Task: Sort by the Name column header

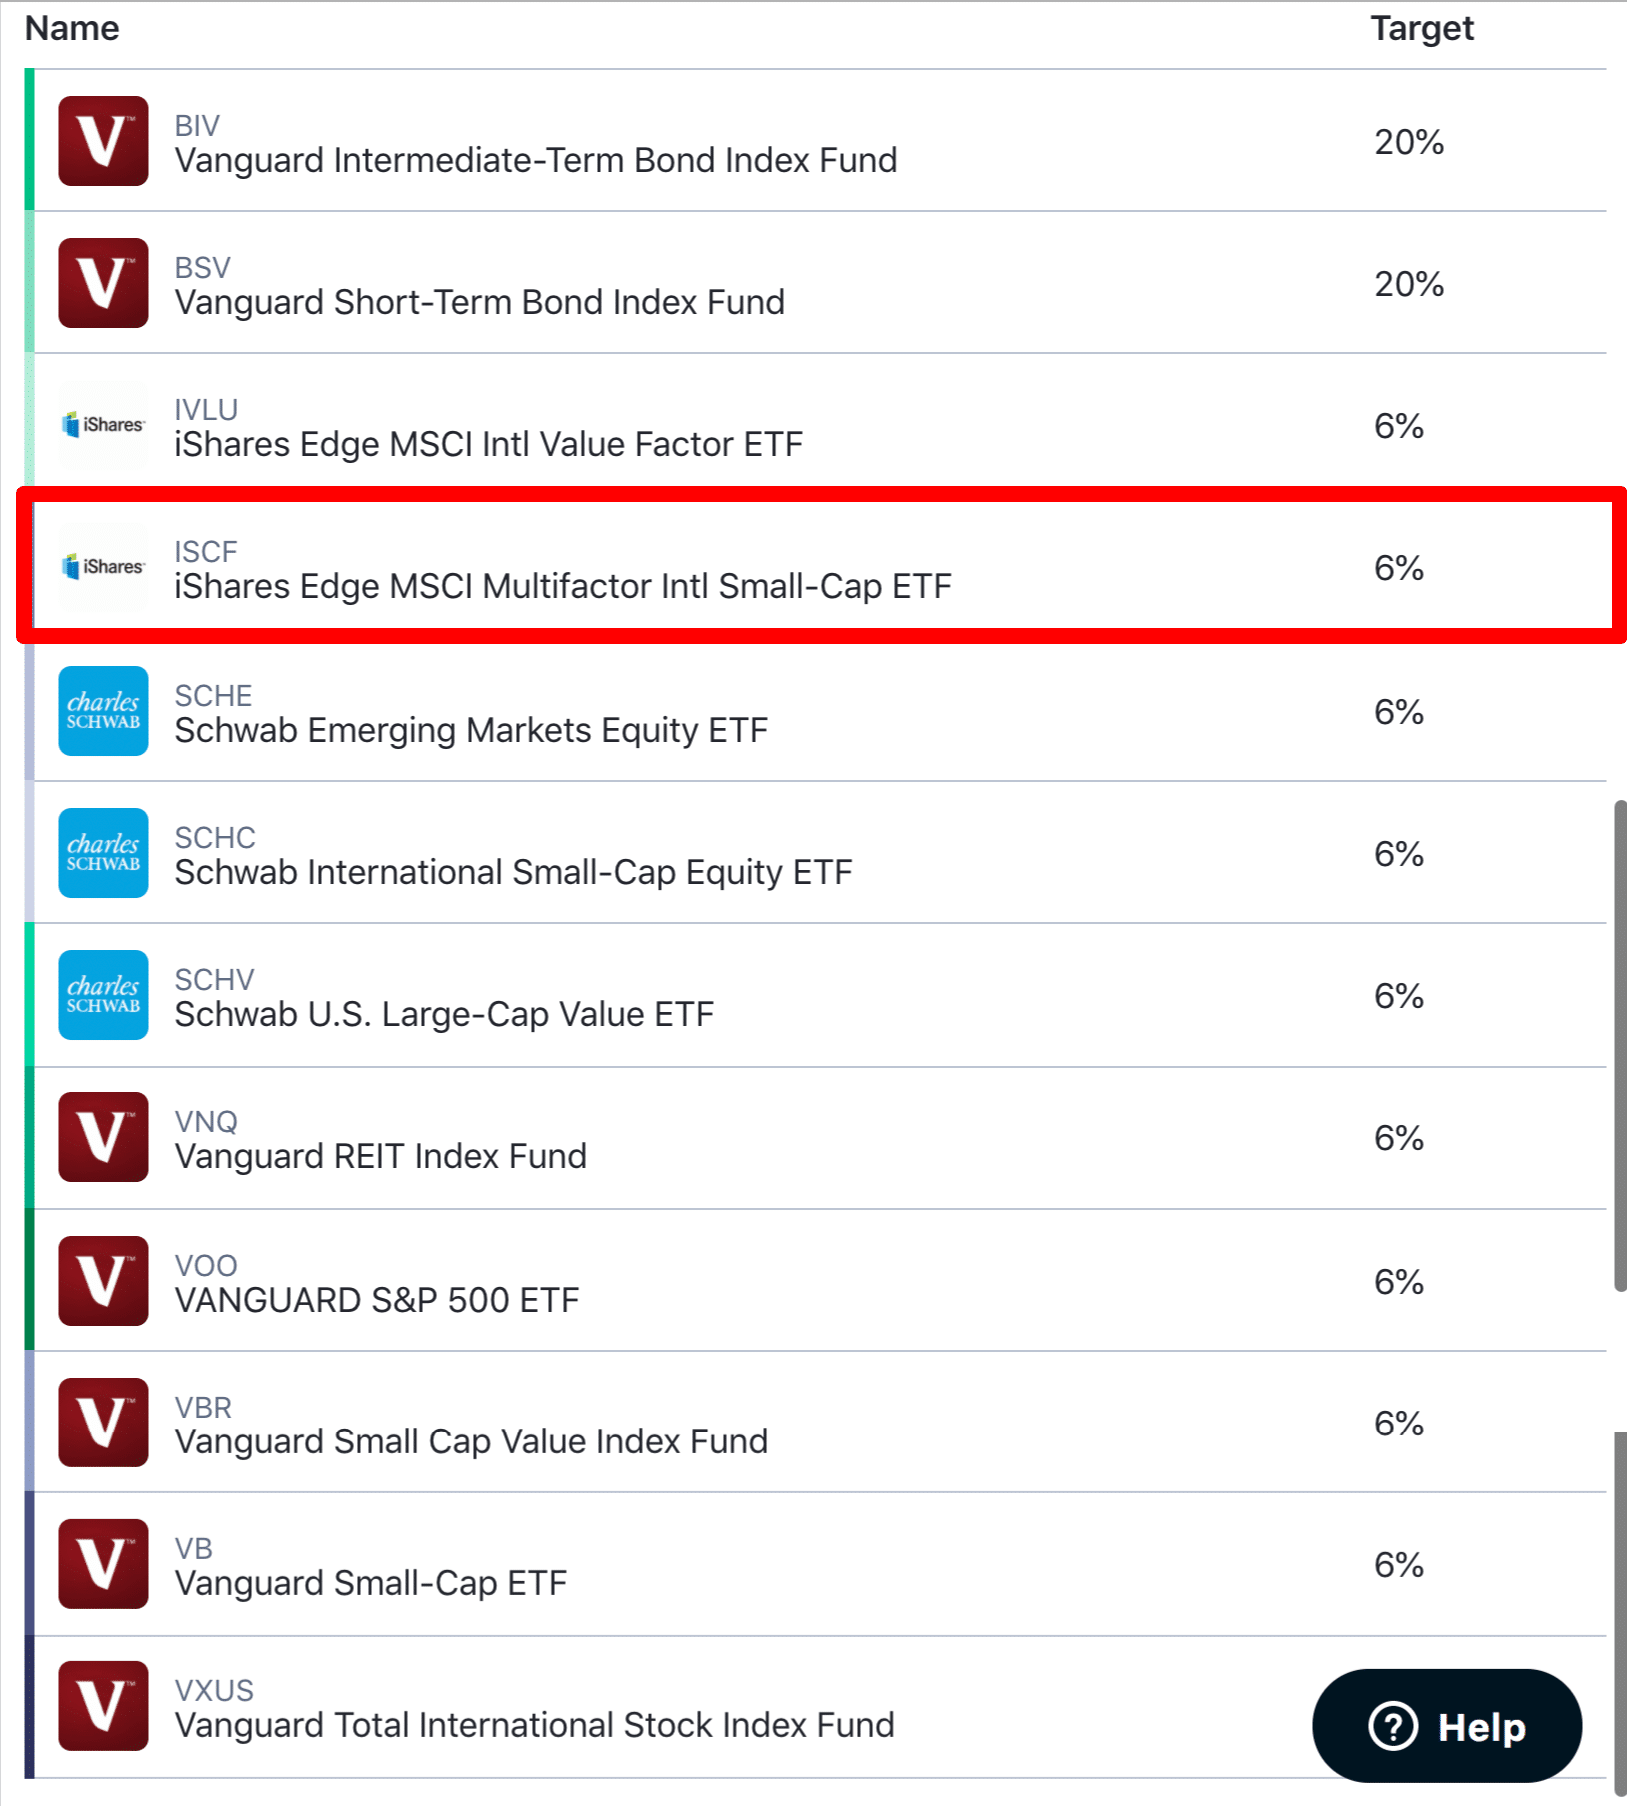Action: (x=72, y=28)
